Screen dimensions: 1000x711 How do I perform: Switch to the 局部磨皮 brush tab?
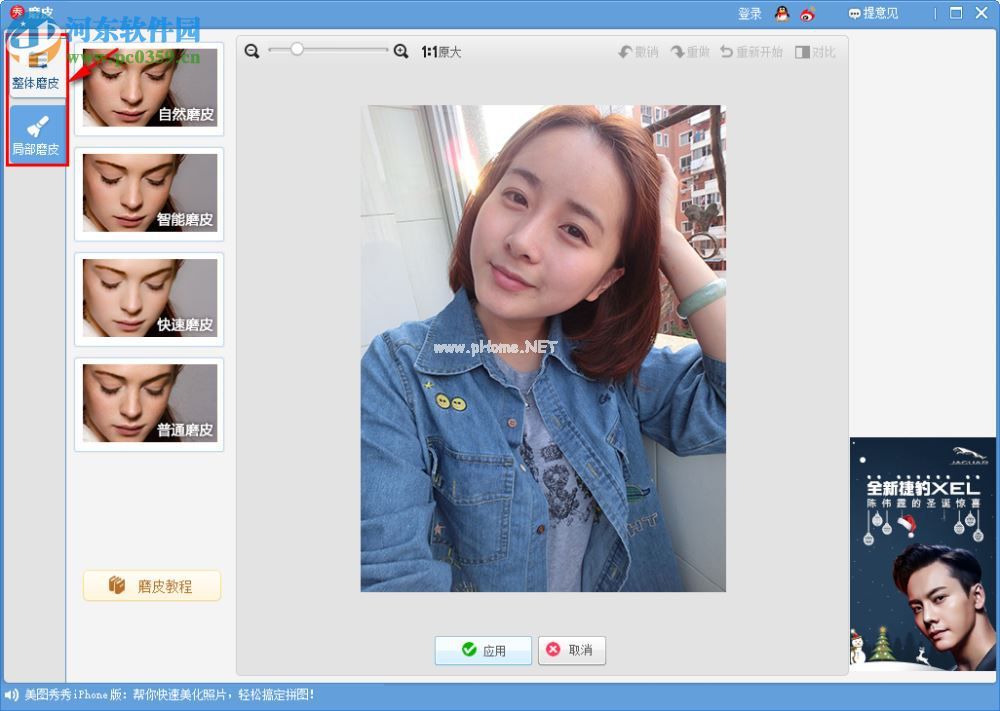click(x=36, y=135)
